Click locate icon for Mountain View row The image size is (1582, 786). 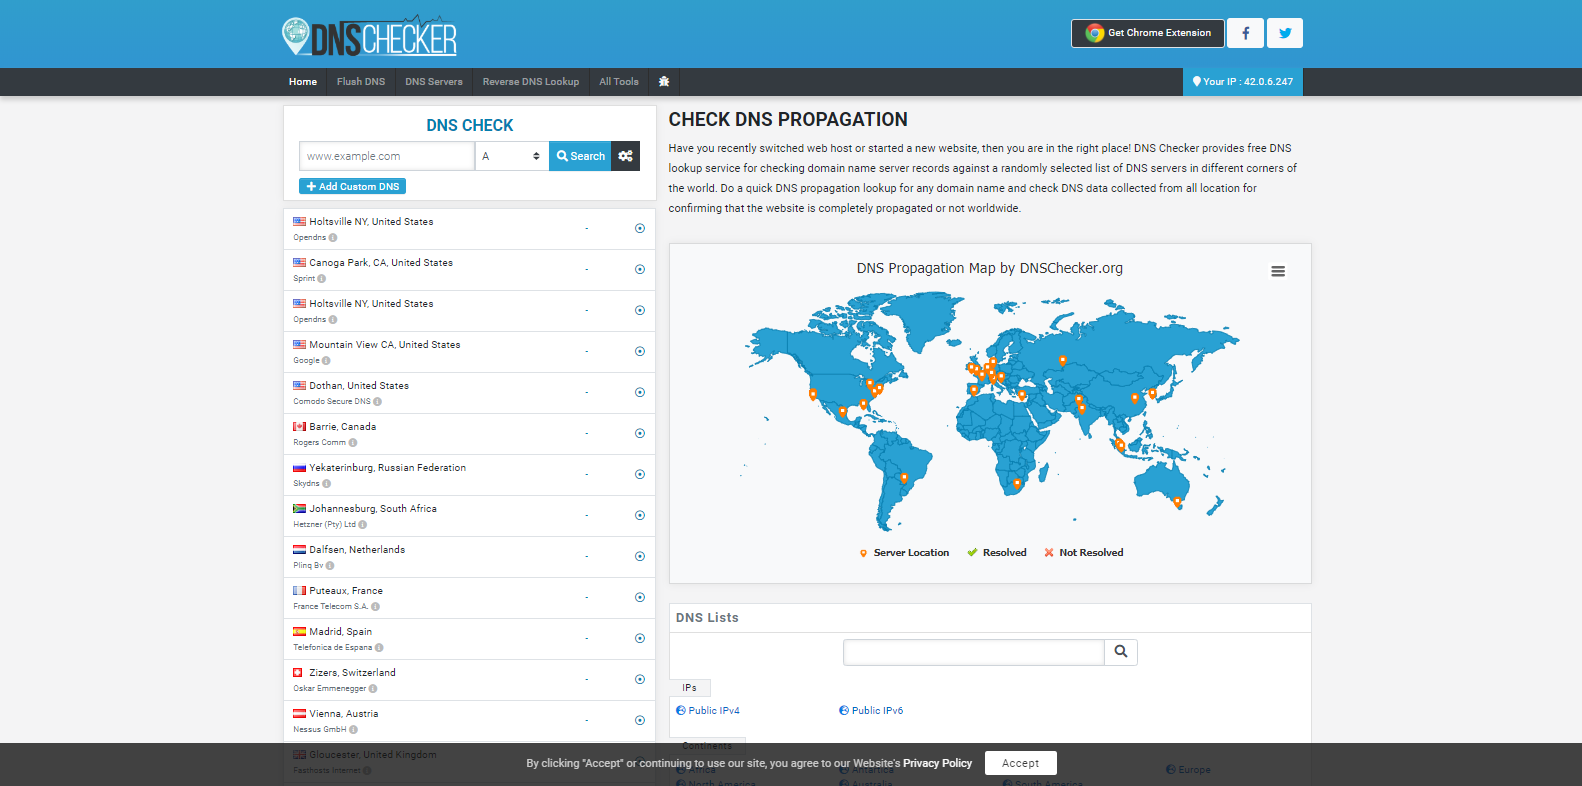coord(640,352)
